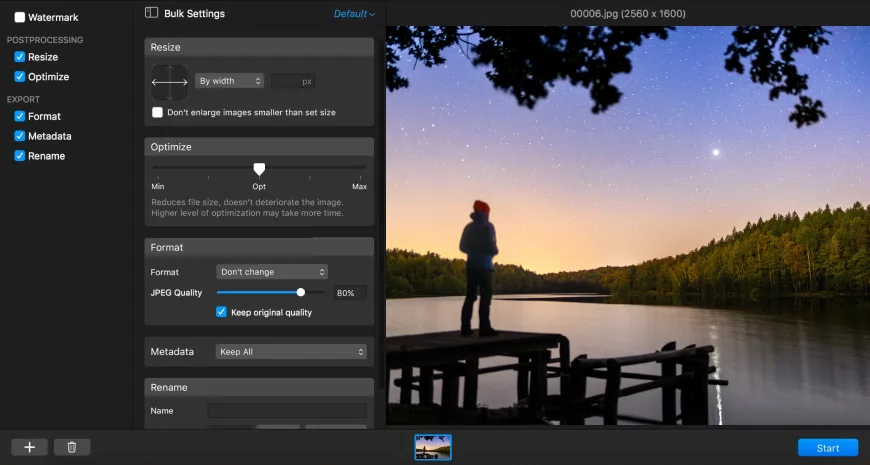Open the Default preset dropdown

point(354,14)
